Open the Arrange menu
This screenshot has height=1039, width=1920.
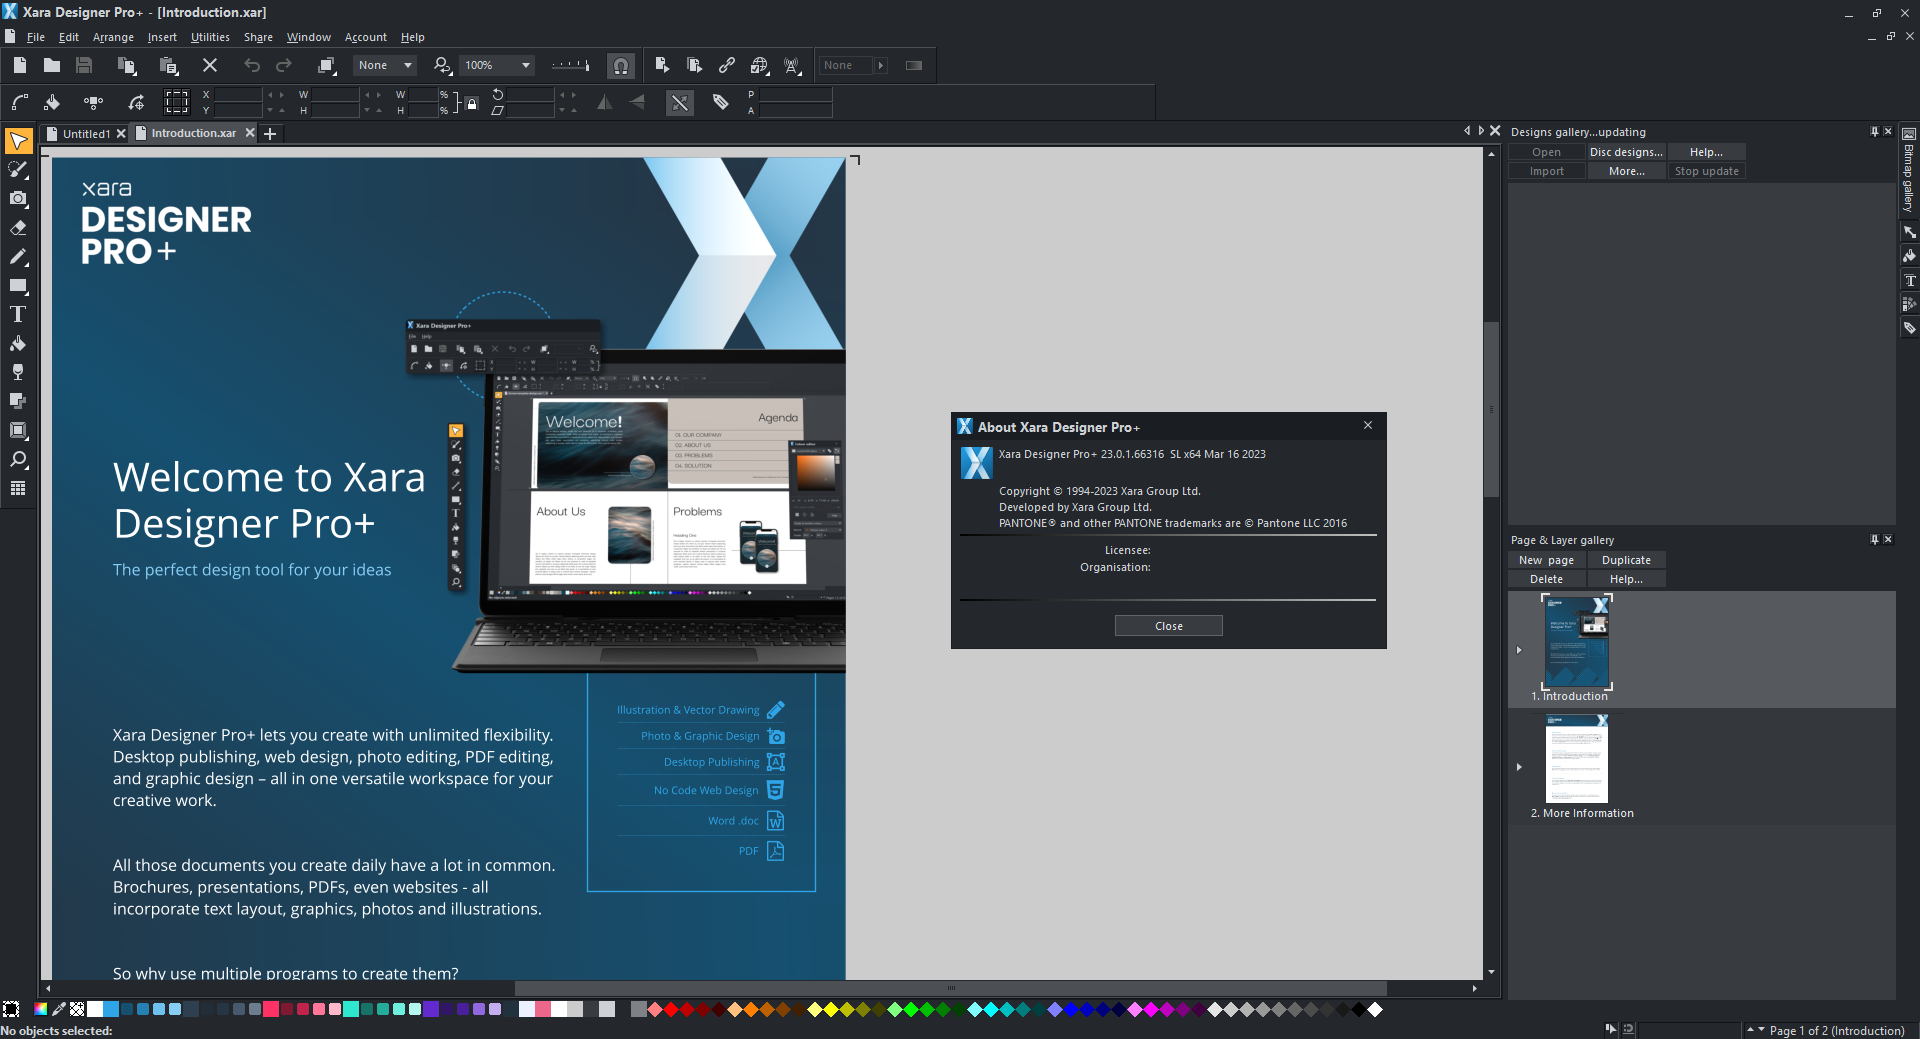pyautogui.click(x=113, y=37)
